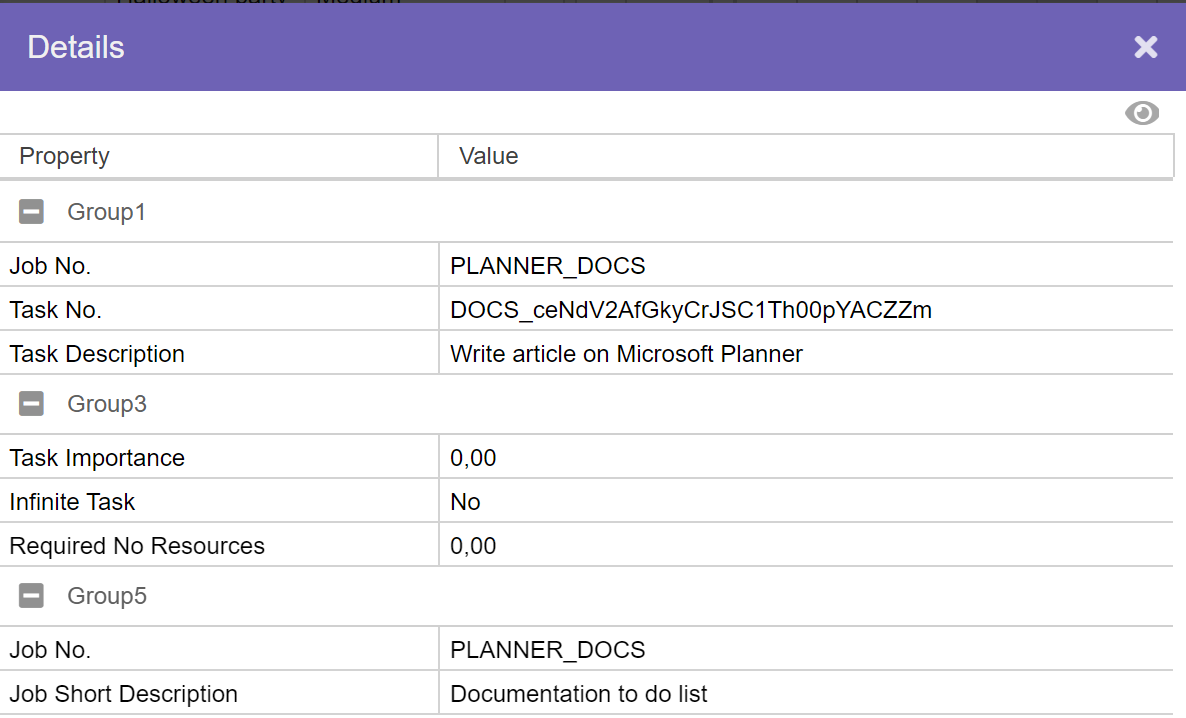The height and width of the screenshot is (718, 1186).
Task: Click the Job Short Description value
Action: [578, 694]
